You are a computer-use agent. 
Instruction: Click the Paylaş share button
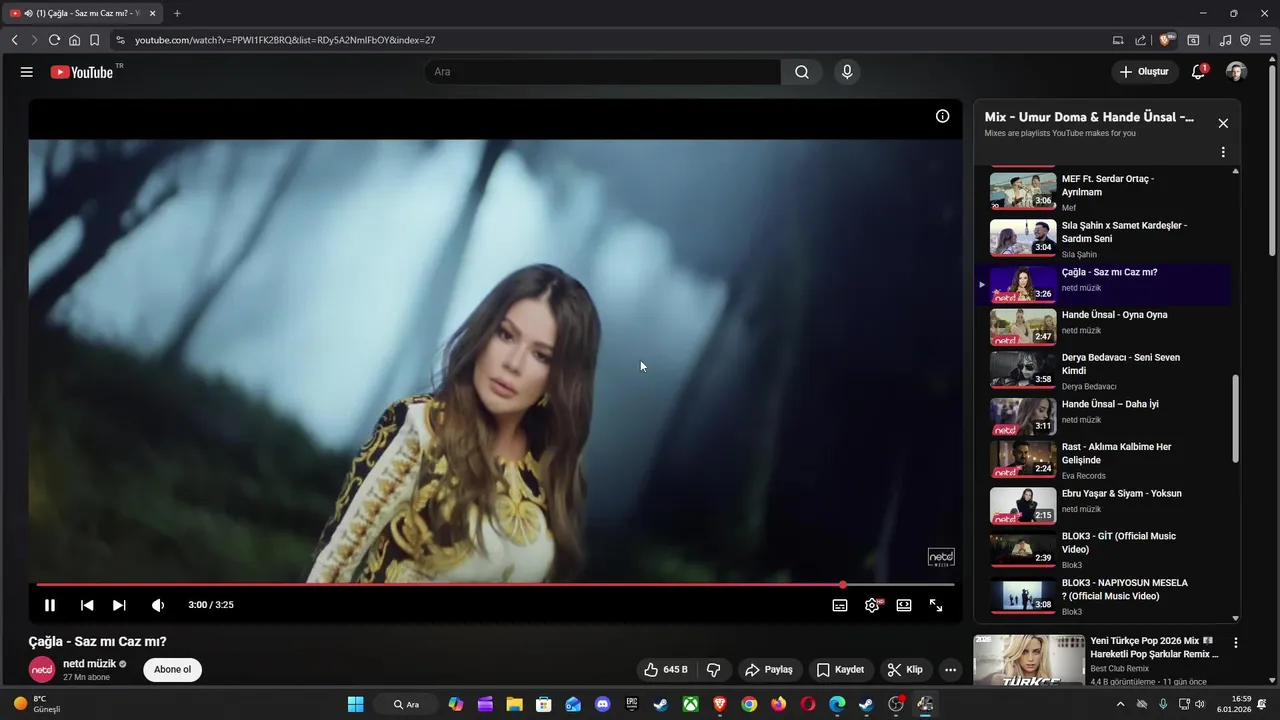click(x=769, y=669)
